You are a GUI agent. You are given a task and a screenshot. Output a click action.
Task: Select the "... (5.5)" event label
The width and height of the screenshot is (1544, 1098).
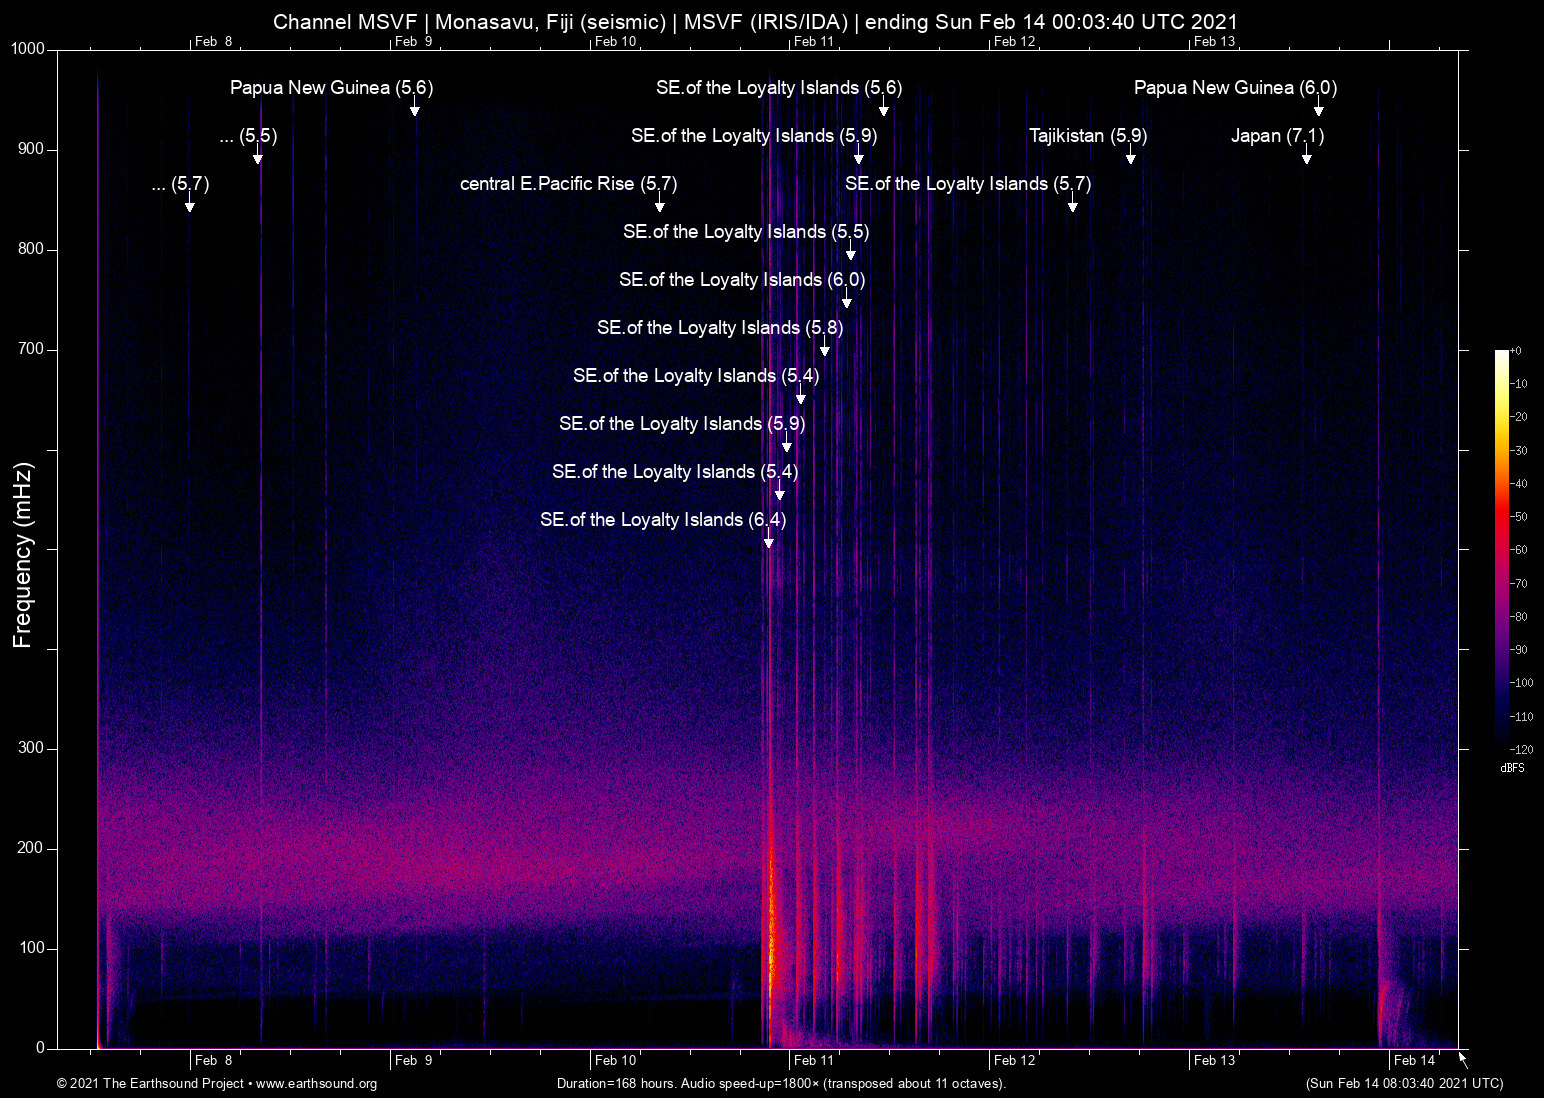click(248, 136)
